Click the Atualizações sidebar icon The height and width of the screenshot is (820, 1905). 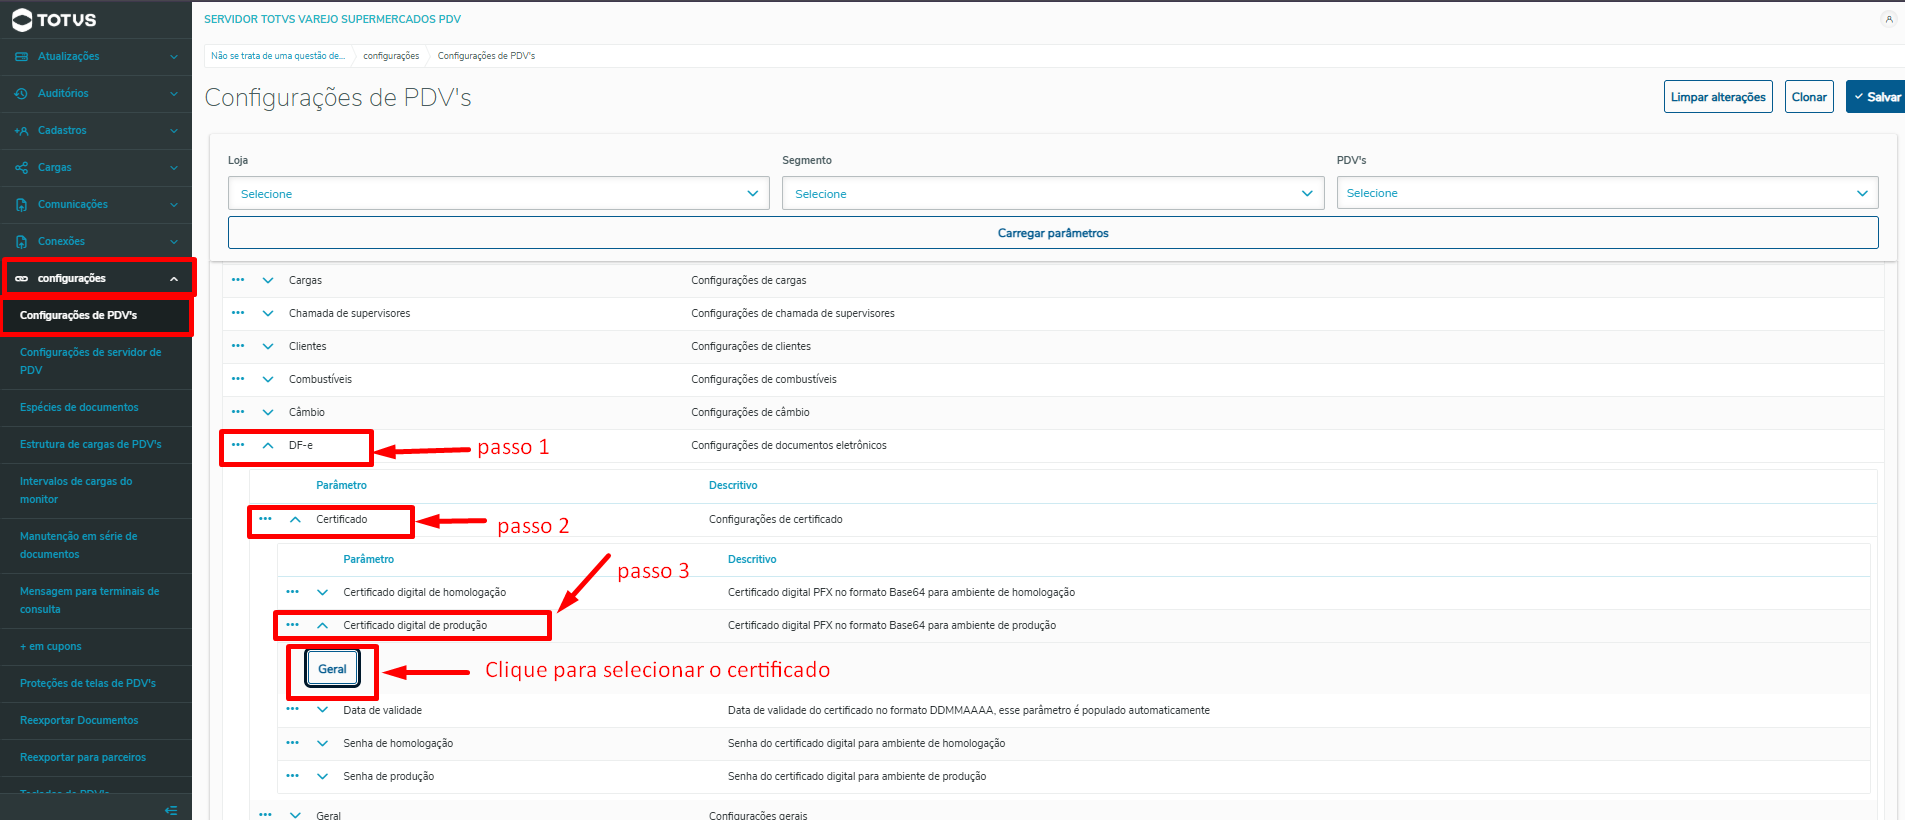coord(21,57)
